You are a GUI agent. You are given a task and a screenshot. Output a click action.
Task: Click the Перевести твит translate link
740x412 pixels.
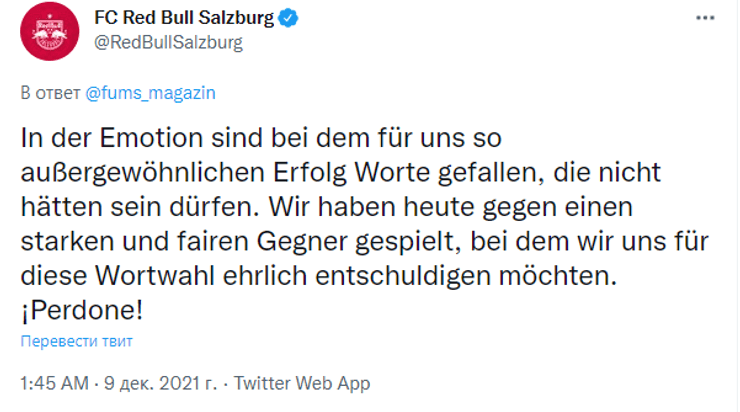pos(76,341)
